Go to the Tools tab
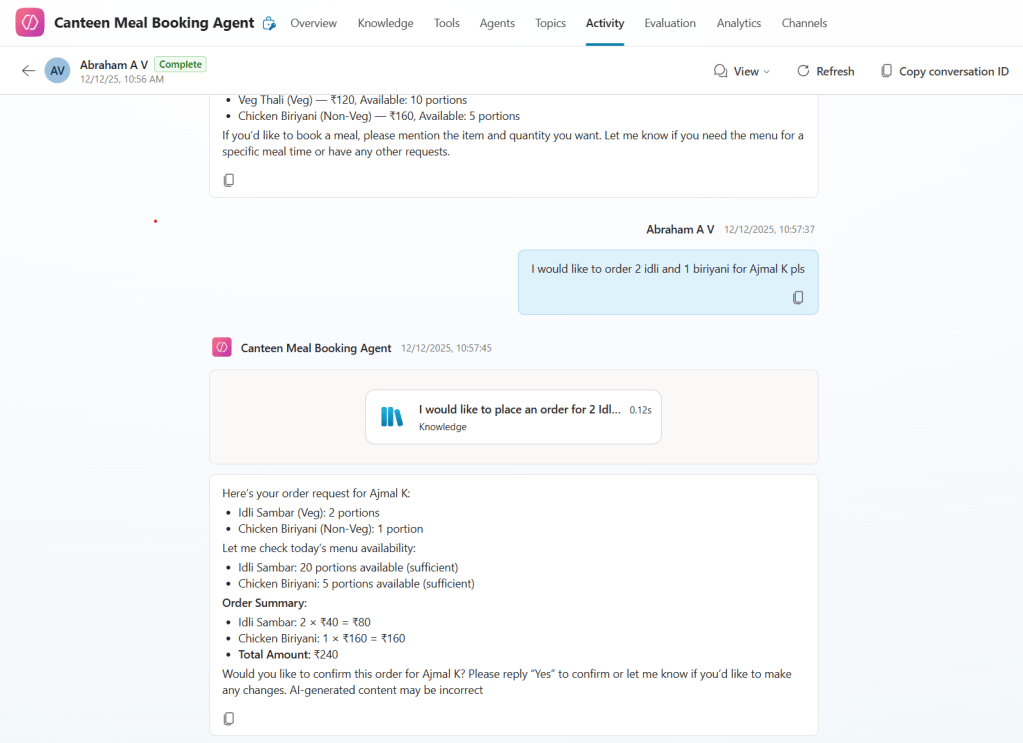Screen dimensions: 1023x743 (x=446, y=23)
